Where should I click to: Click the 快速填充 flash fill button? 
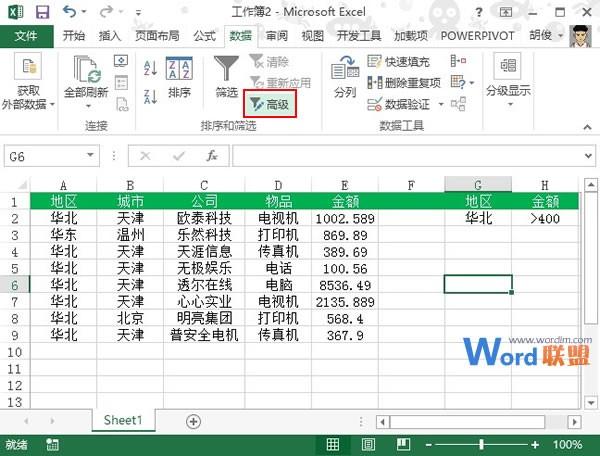click(x=398, y=61)
